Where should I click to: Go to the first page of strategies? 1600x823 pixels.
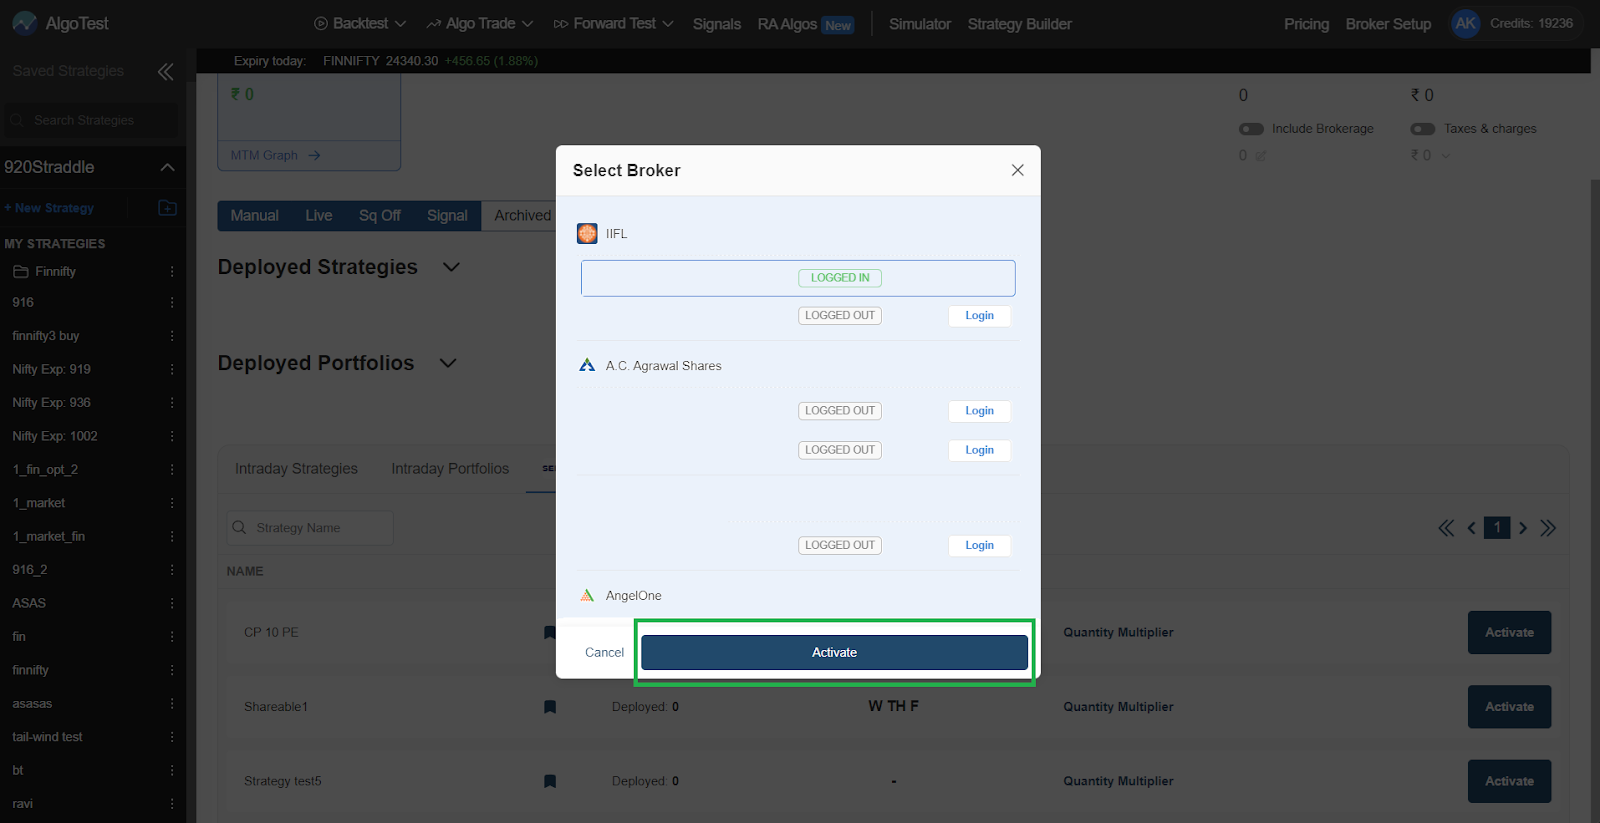coord(1446,528)
